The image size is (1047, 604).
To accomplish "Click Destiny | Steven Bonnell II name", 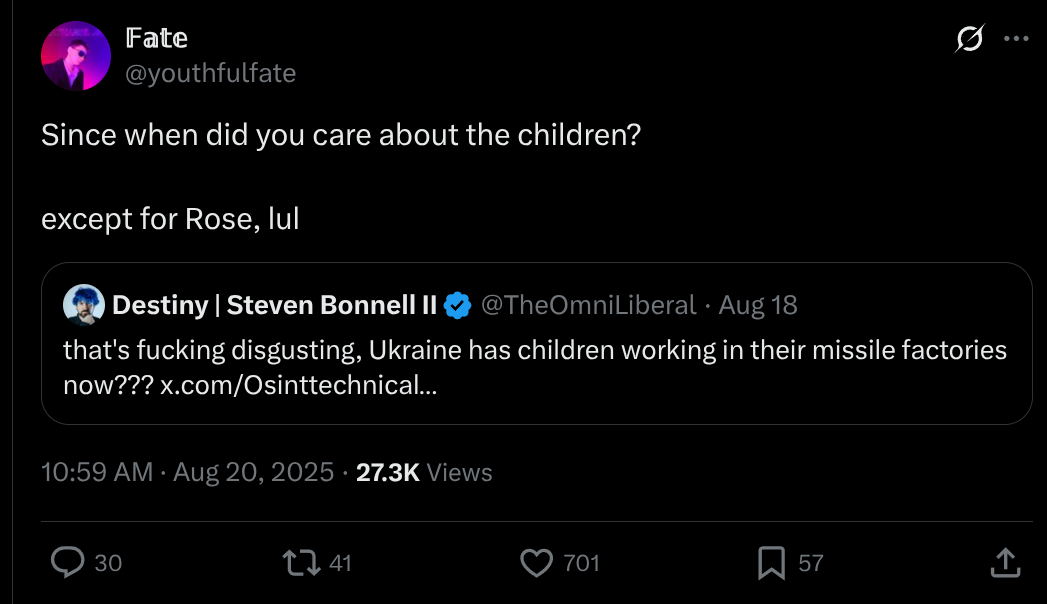I will [x=274, y=305].
